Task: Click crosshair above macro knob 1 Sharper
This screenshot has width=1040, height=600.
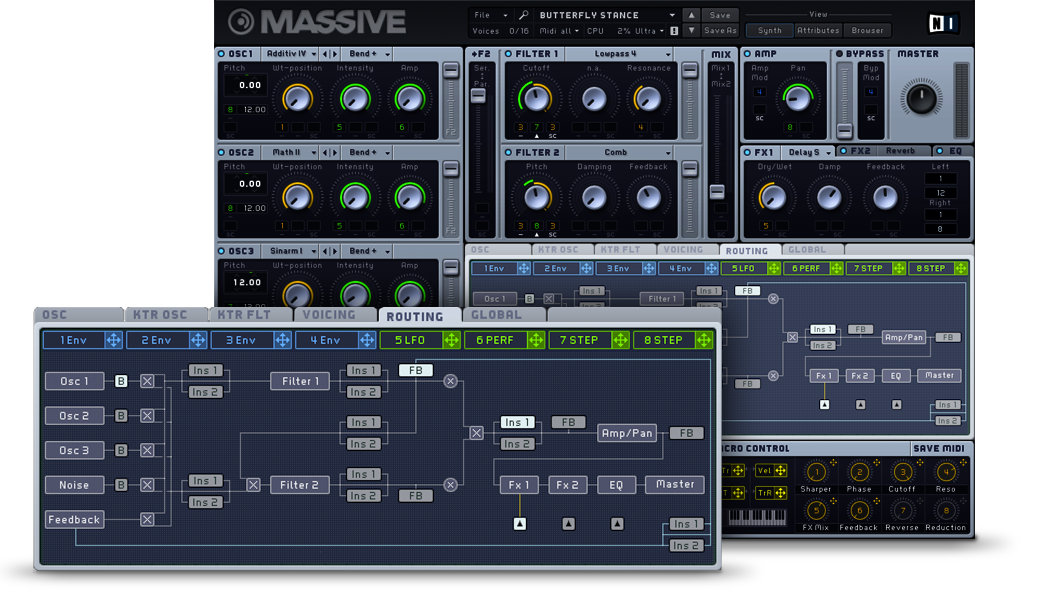Action: (x=833, y=463)
